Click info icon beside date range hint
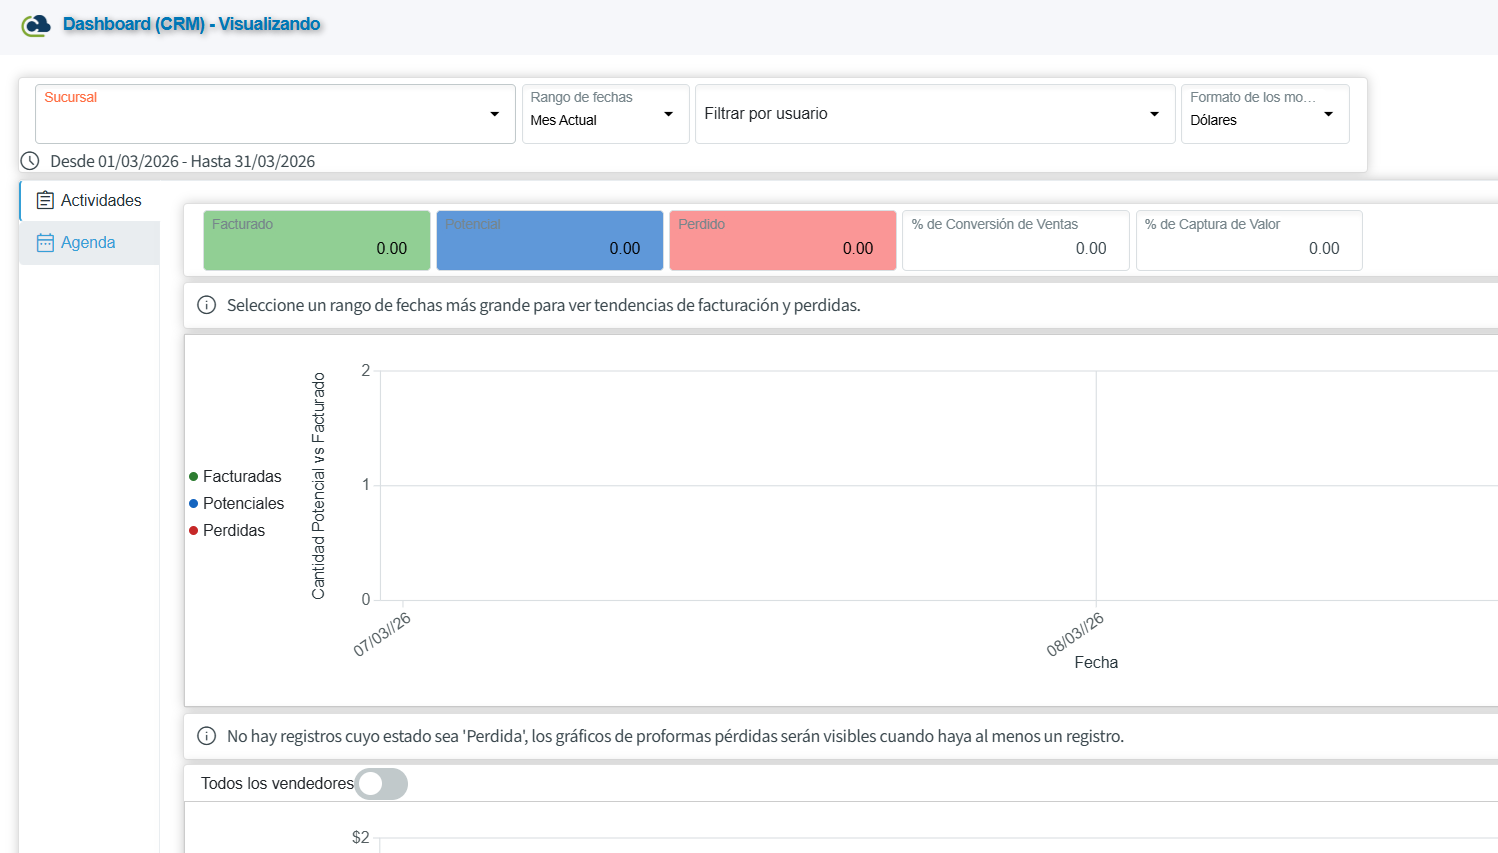This screenshot has height=853, width=1498. point(207,305)
